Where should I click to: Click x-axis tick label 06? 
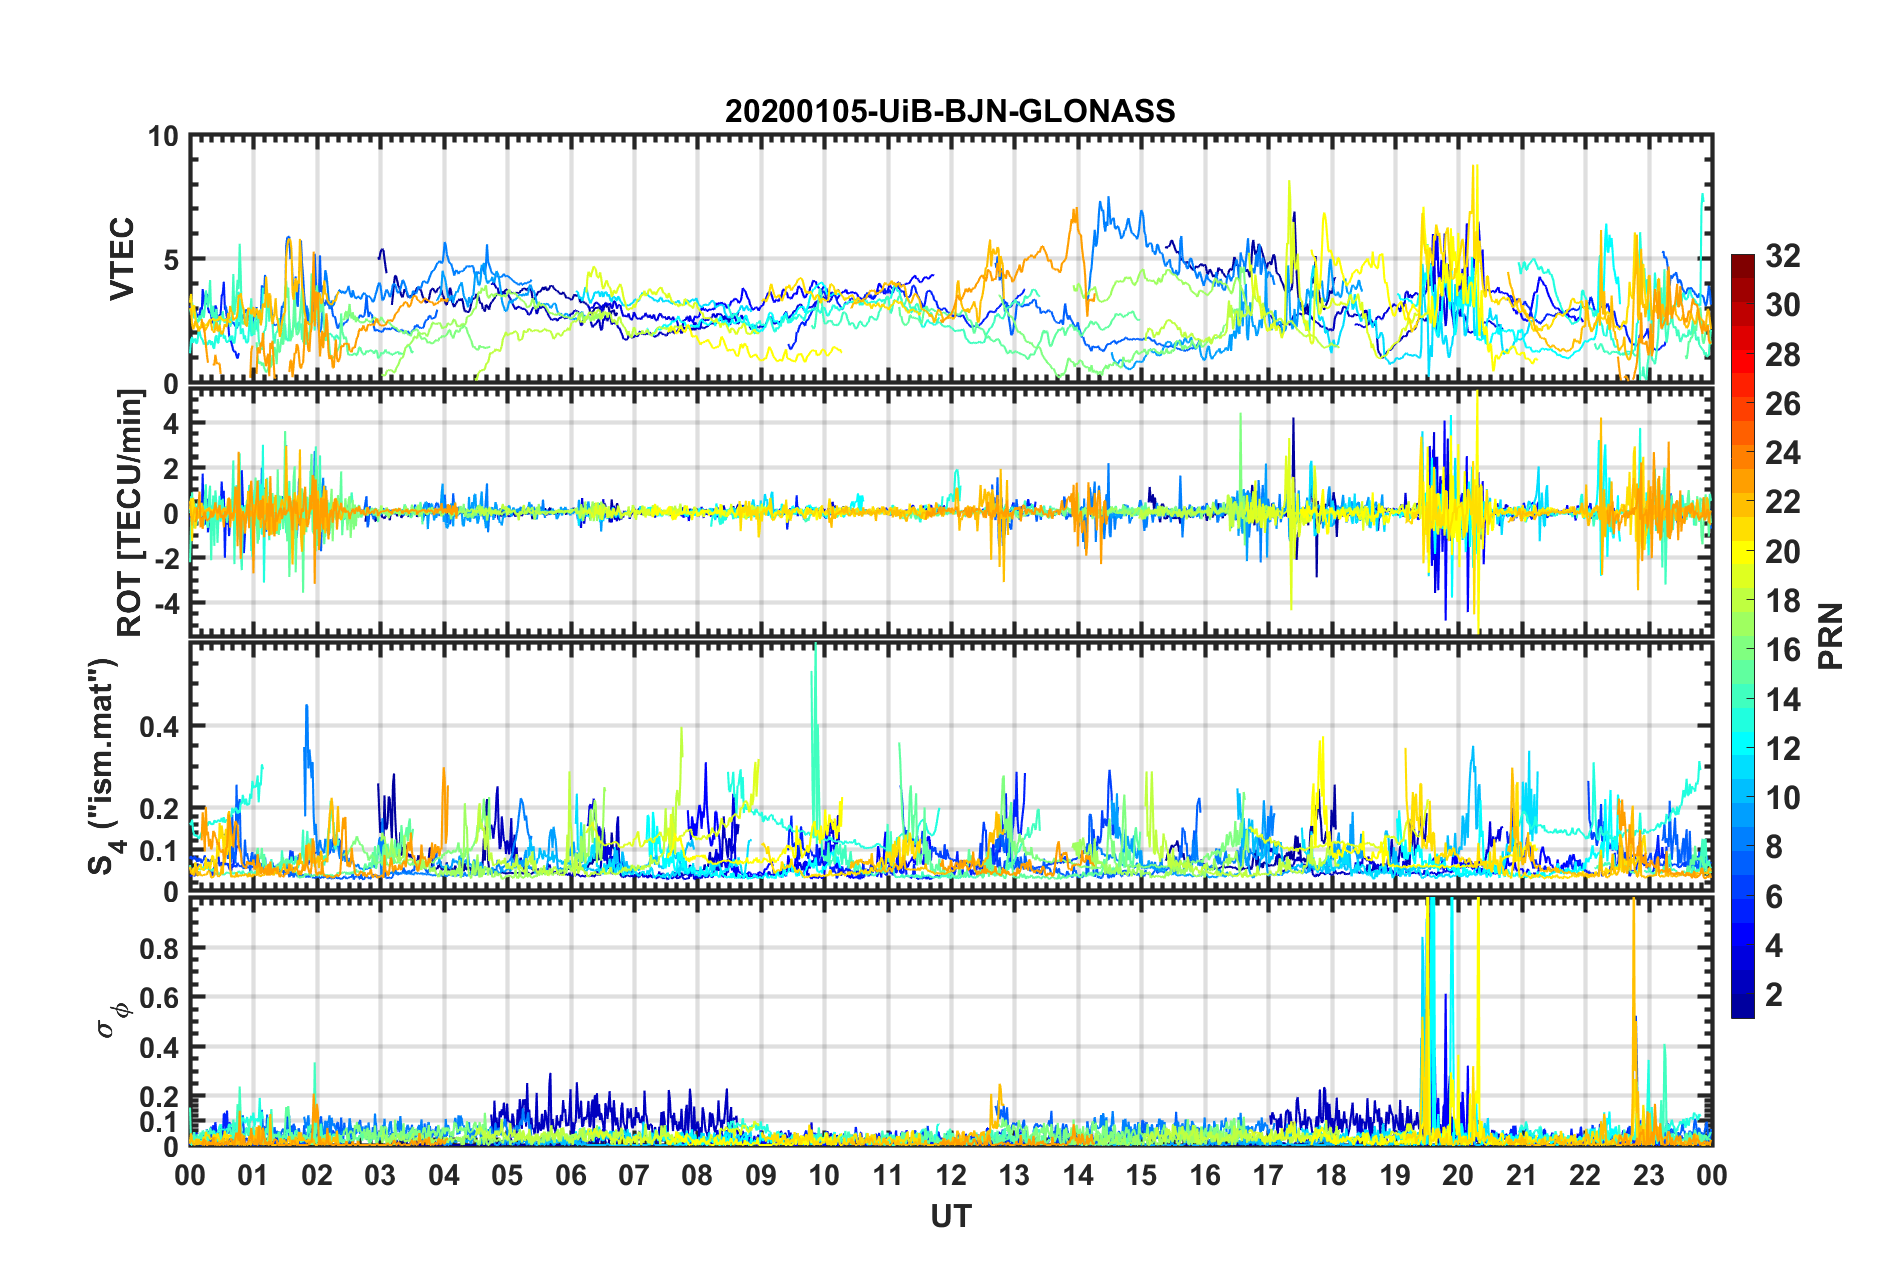(x=571, y=1175)
